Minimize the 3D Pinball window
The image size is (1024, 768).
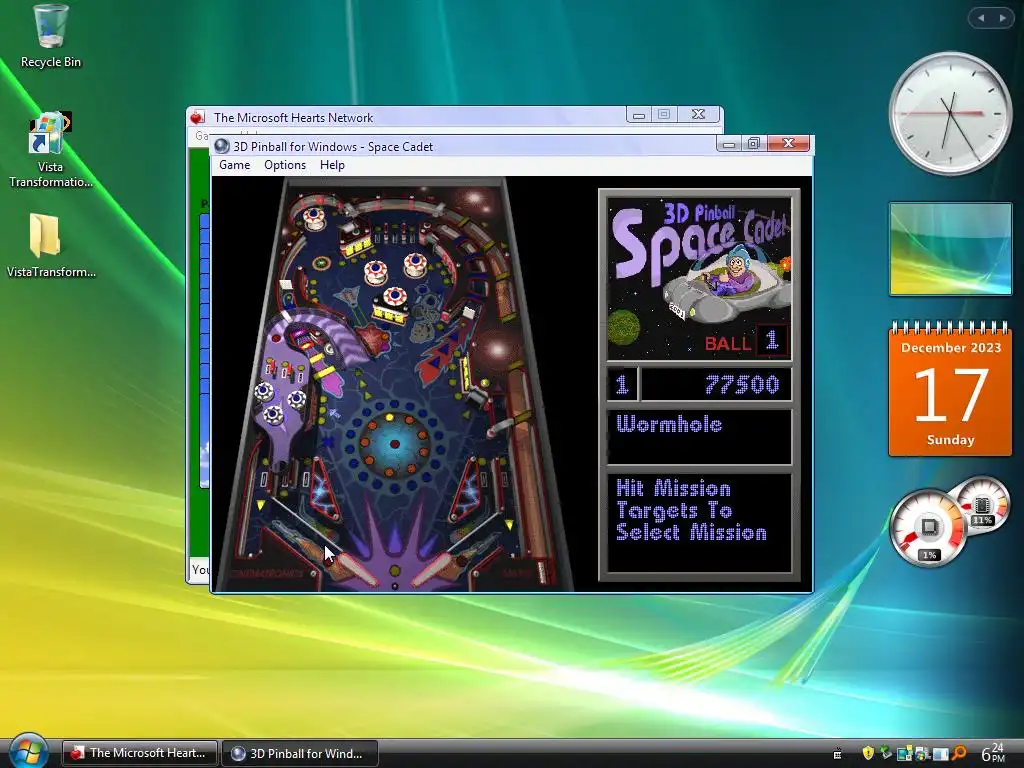click(x=729, y=144)
